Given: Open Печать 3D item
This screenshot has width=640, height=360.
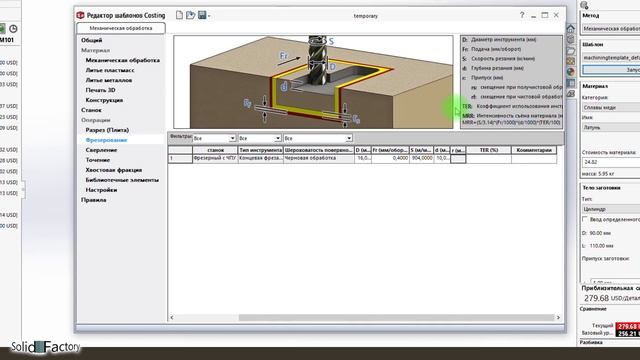Looking at the screenshot, I should click(x=100, y=90).
